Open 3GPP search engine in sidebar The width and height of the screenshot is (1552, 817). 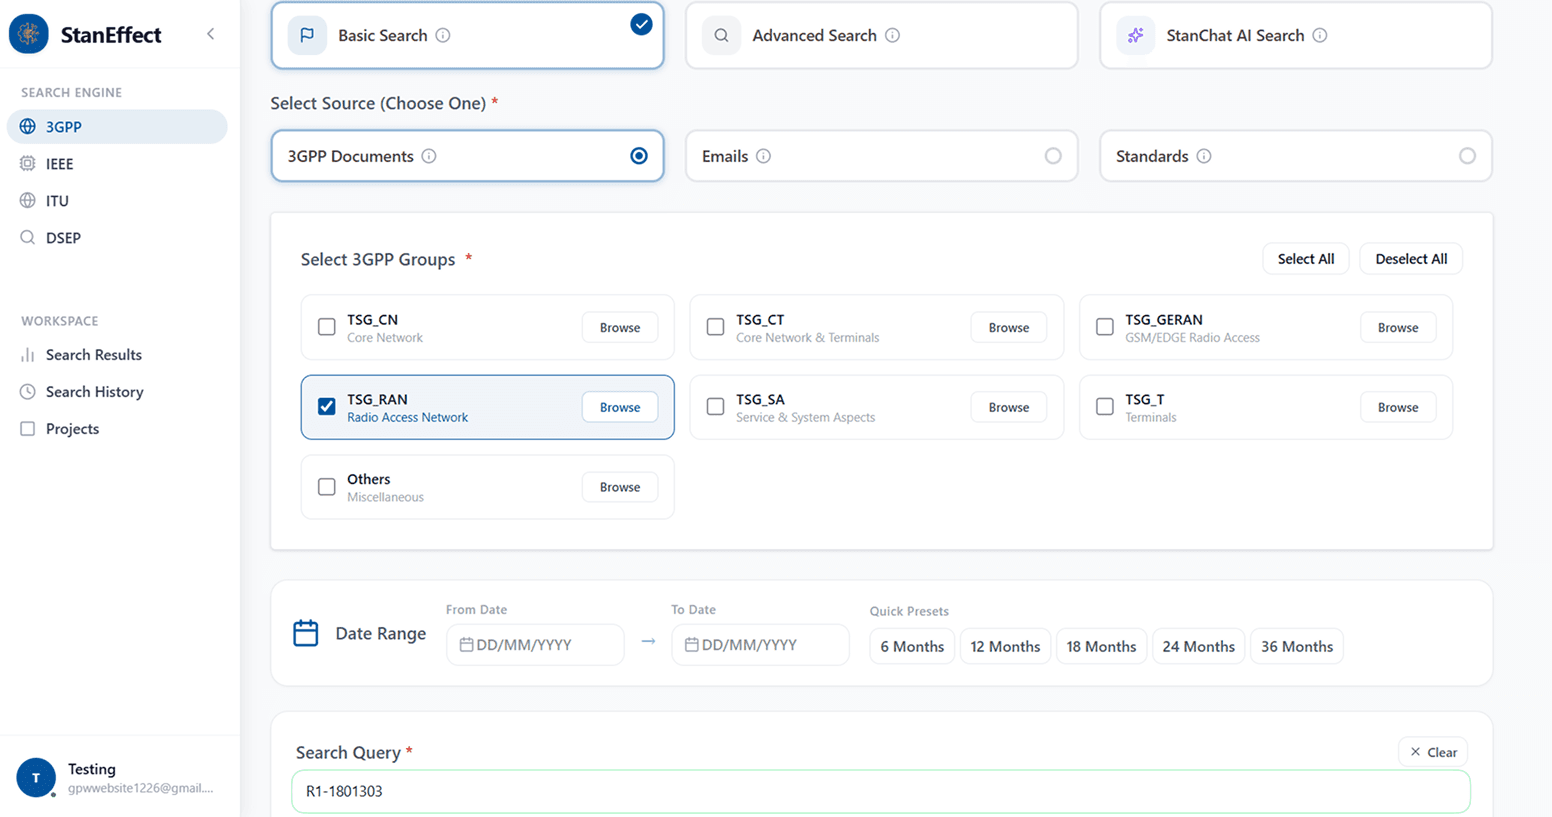point(117,127)
